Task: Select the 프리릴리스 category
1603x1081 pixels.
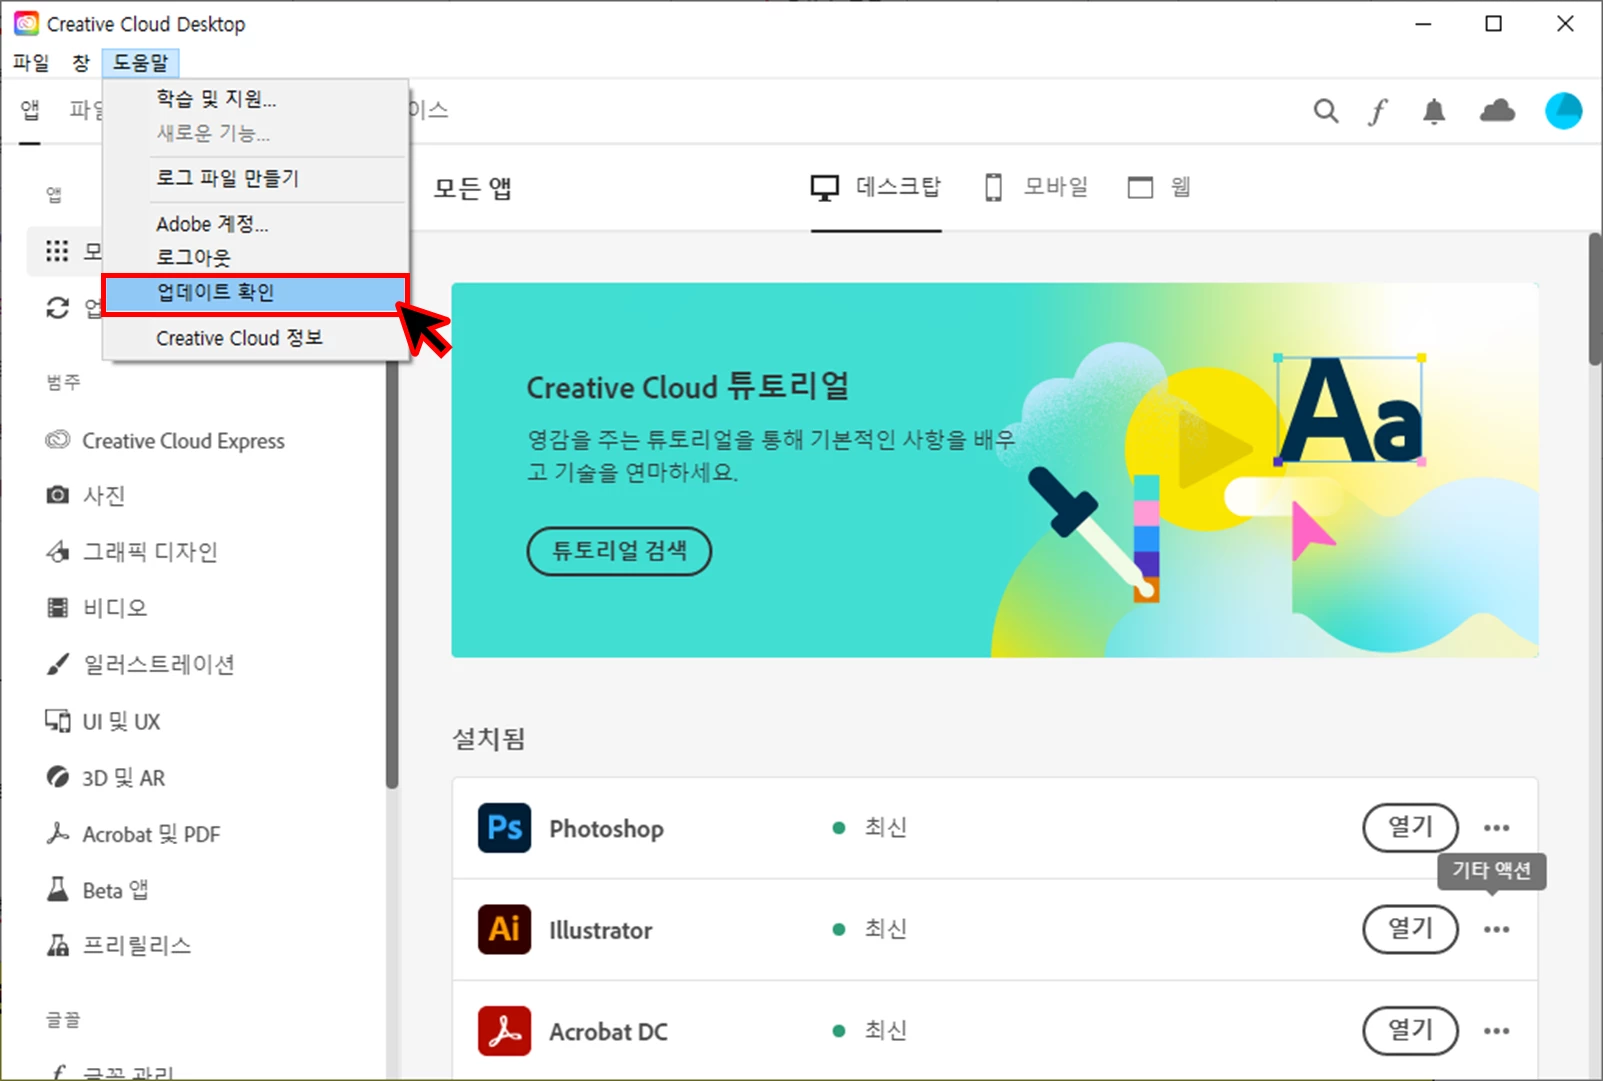Action: click(x=118, y=946)
